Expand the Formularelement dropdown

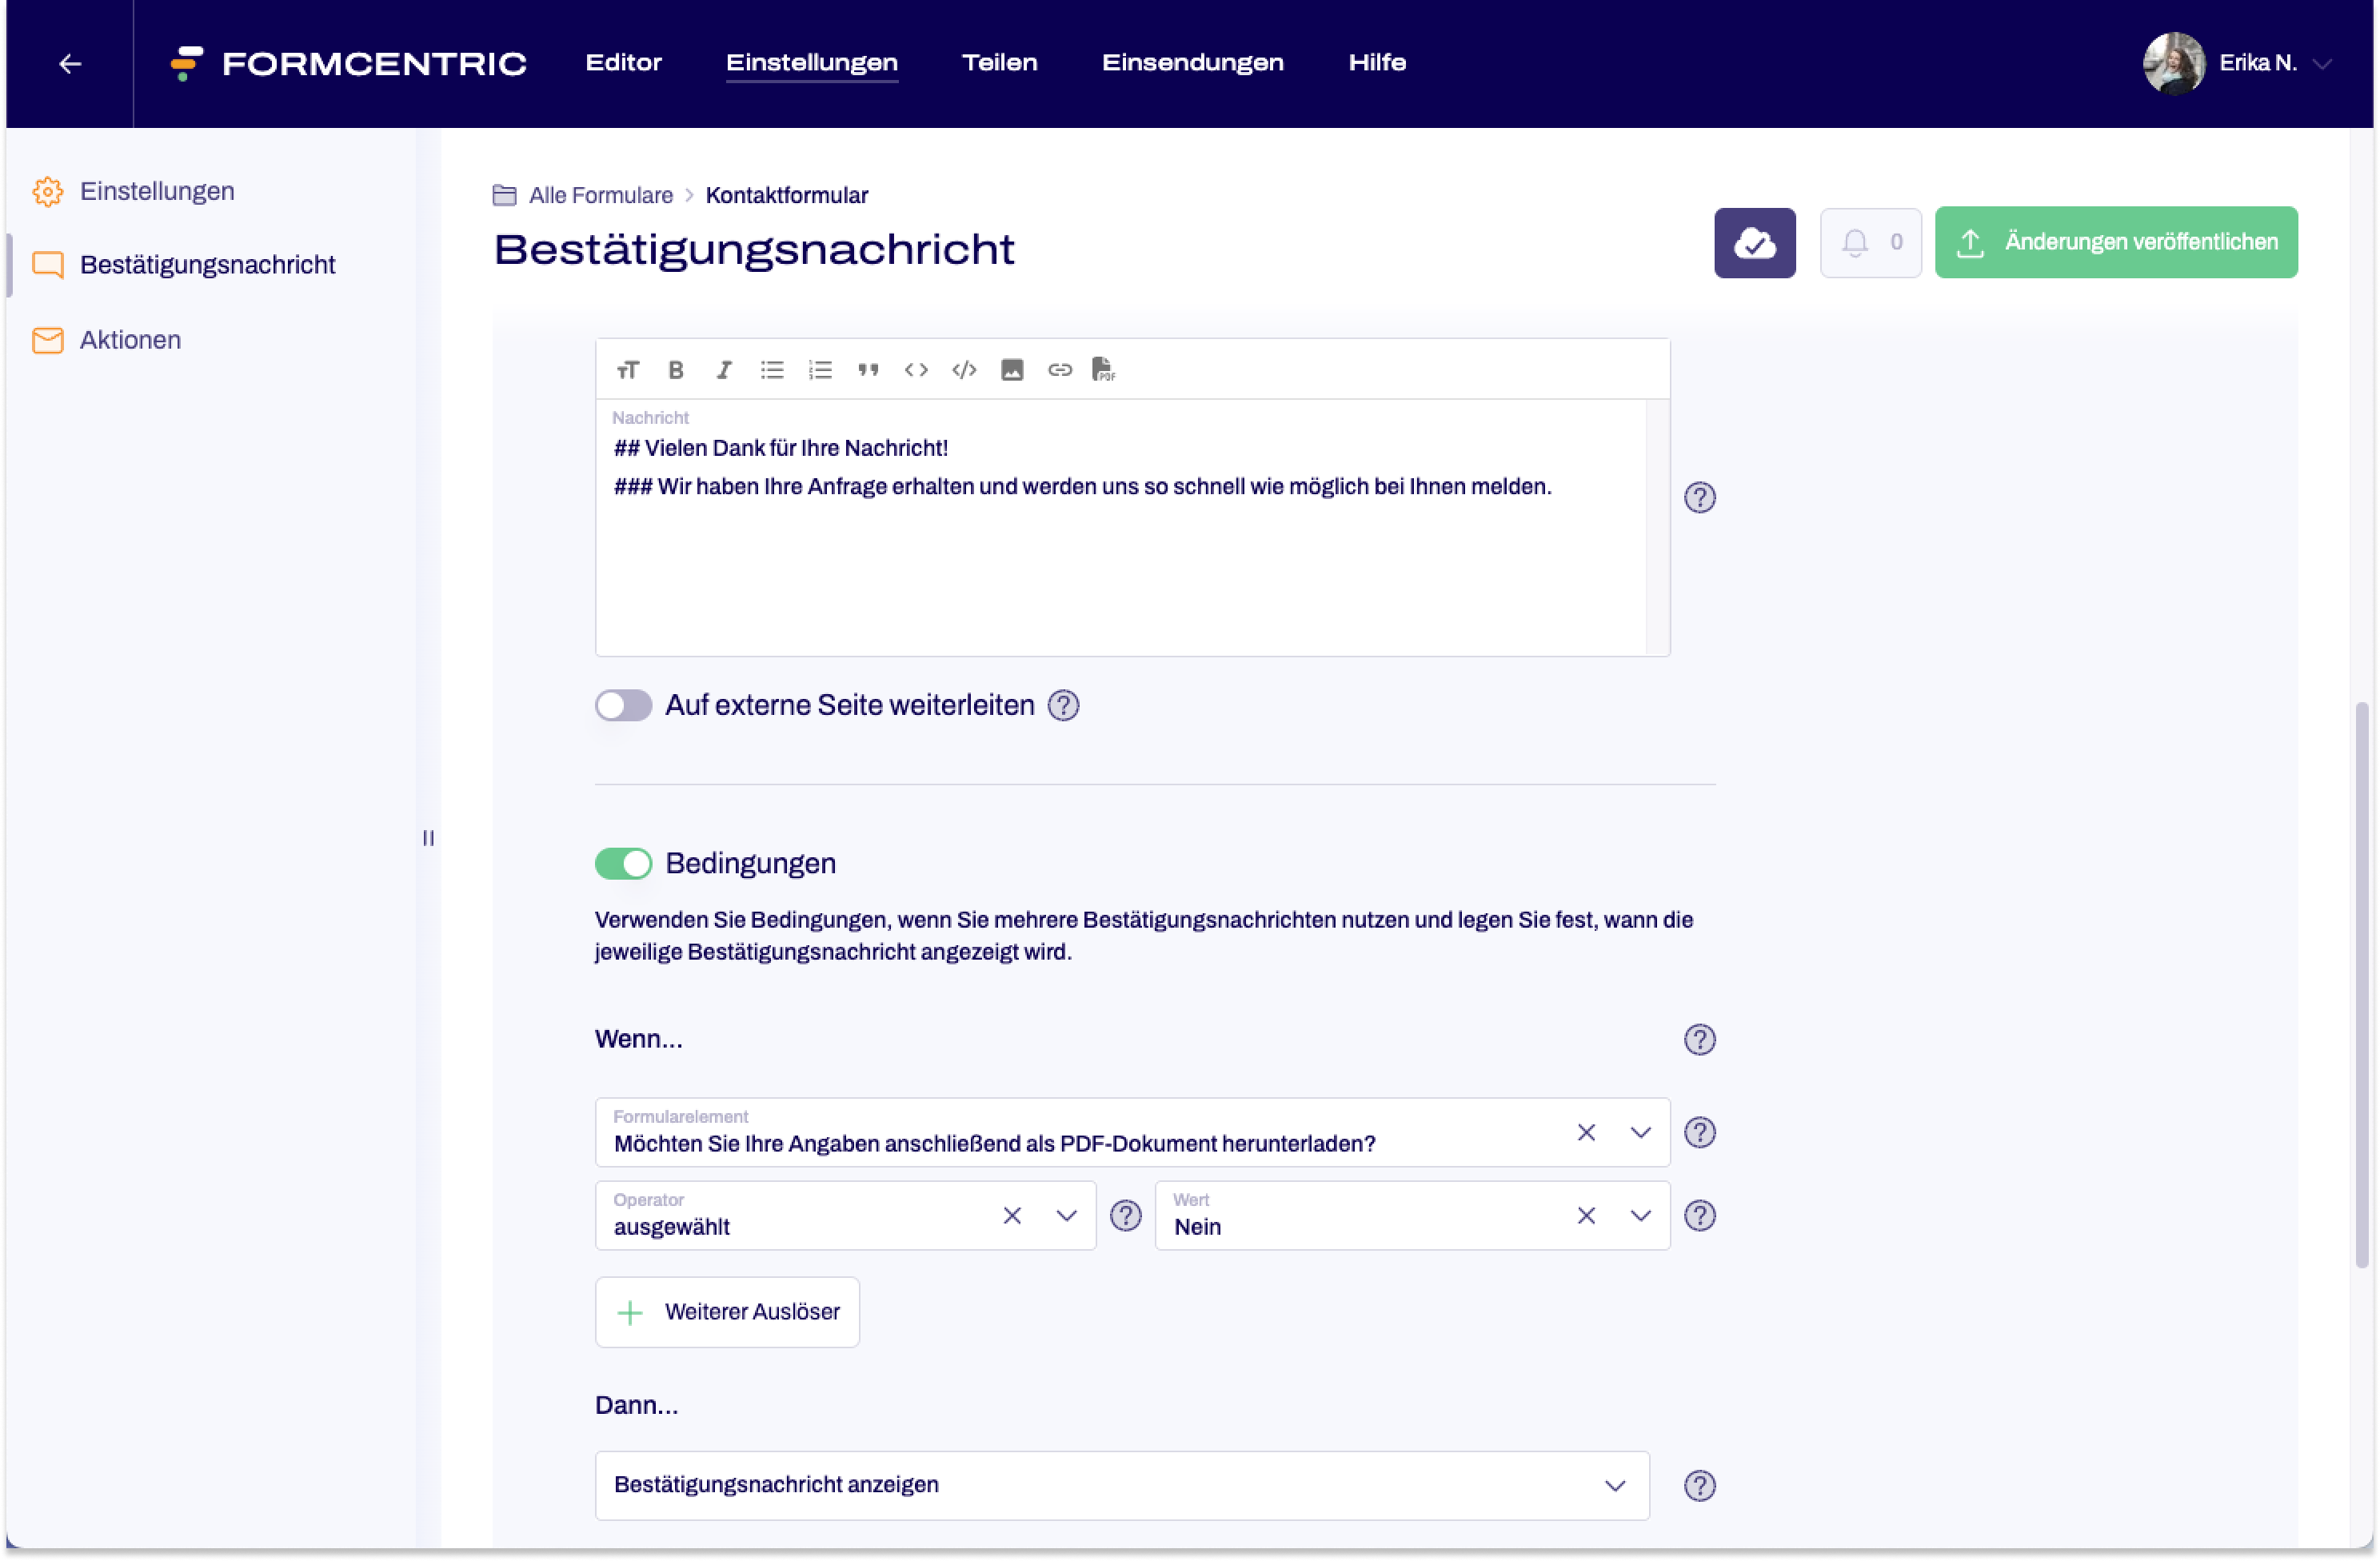(1641, 1133)
